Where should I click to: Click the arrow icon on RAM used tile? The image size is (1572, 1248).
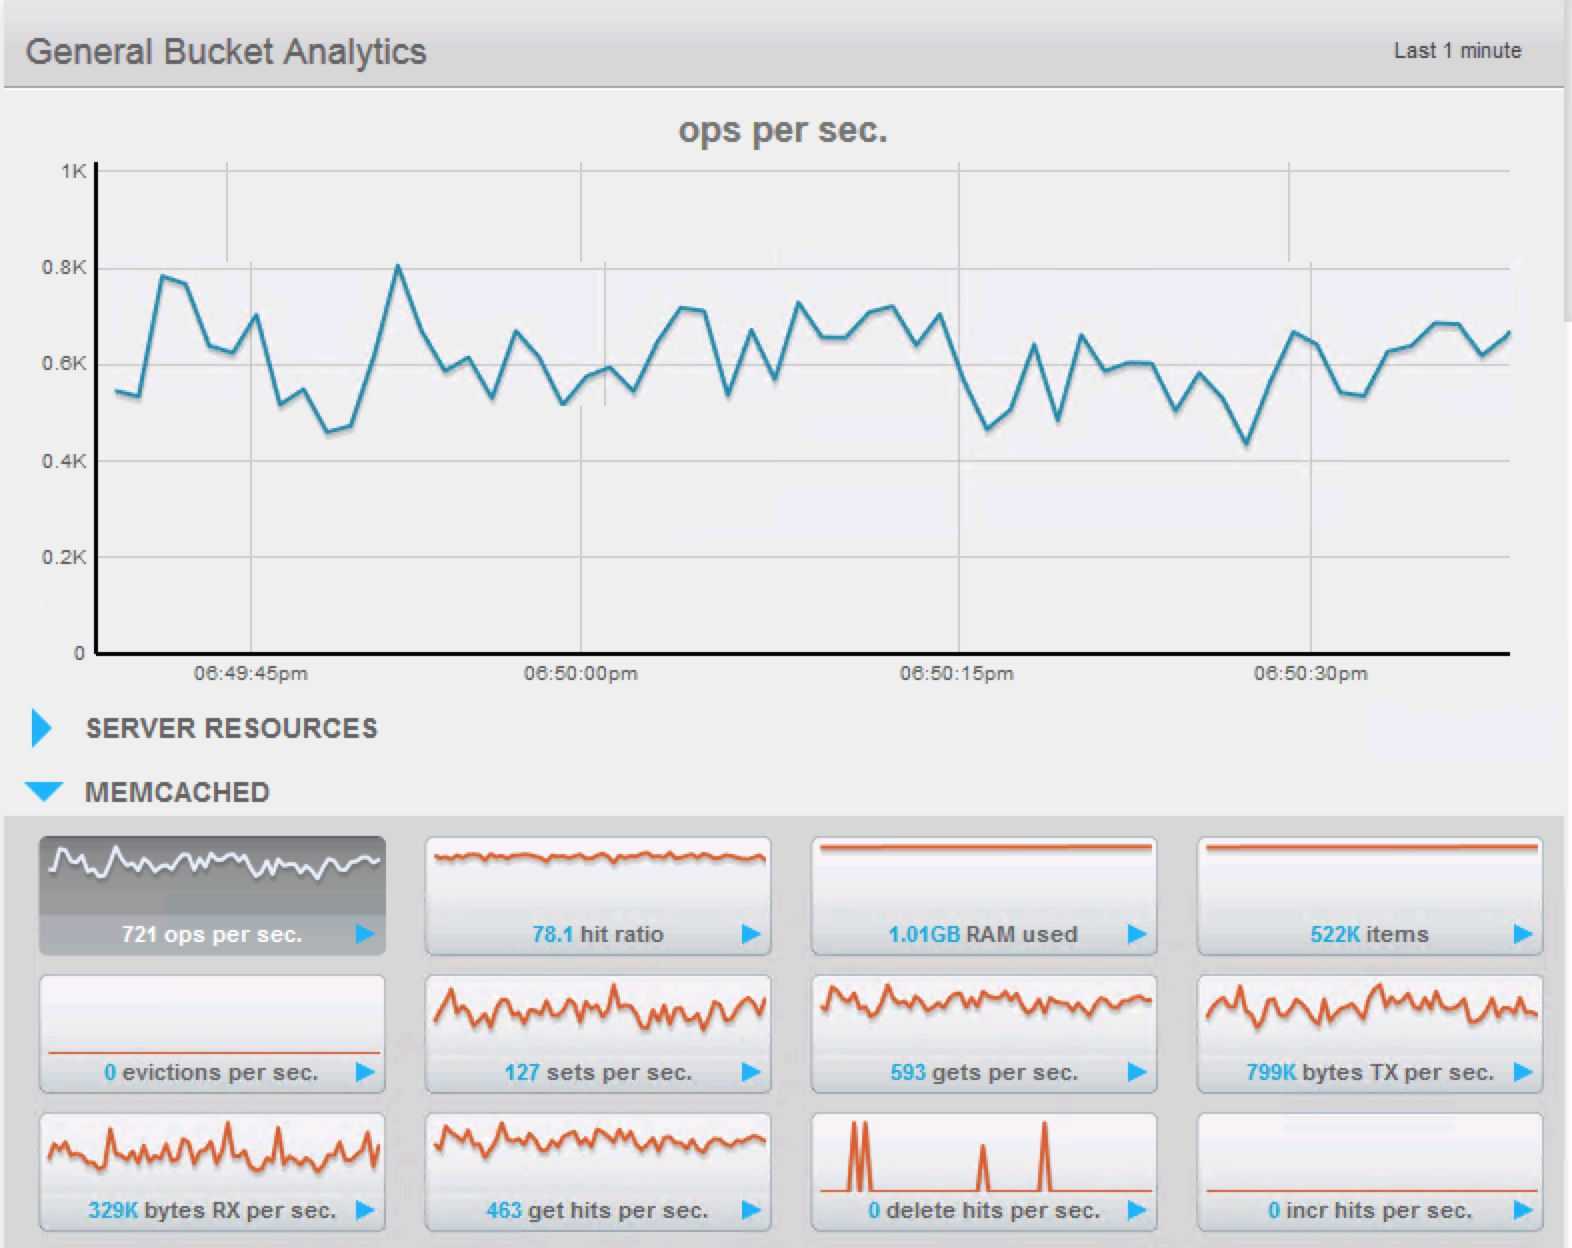tap(1137, 934)
